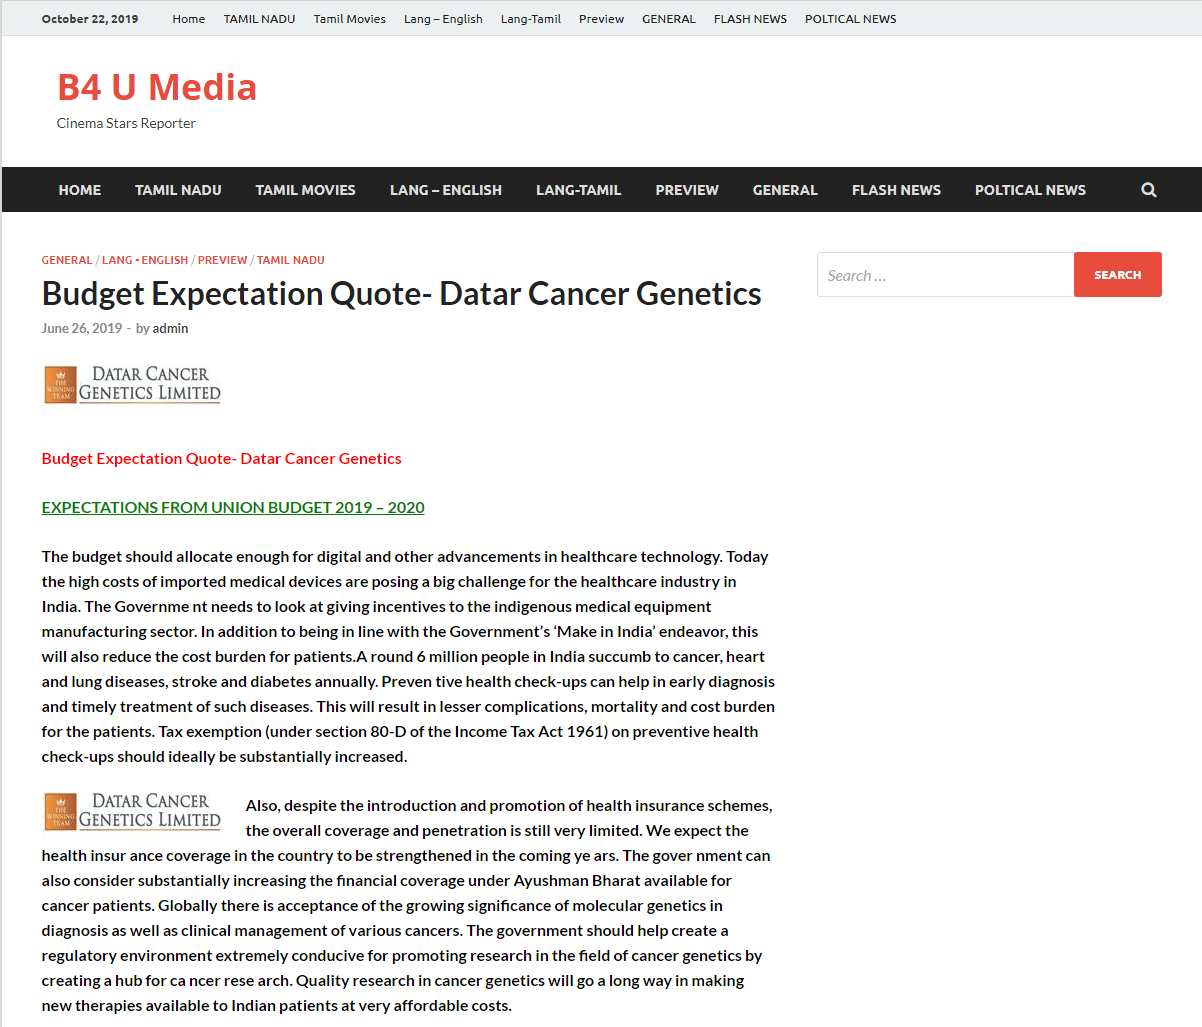Image resolution: width=1202 pixels, height=1027 pixels.
Task: Select LANG – ENGLISH in dark navigation bar
Action: coord(446,190)
